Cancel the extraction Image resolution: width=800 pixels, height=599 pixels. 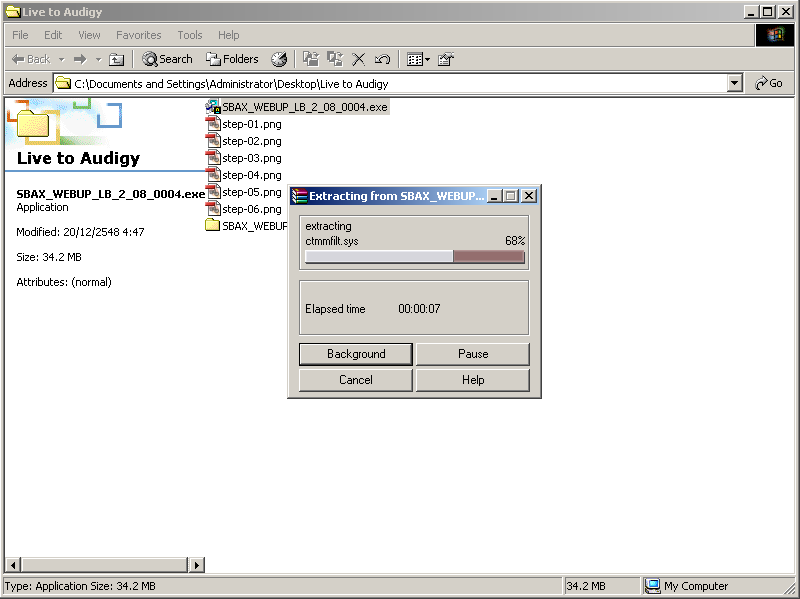click(x=356, y=380)
